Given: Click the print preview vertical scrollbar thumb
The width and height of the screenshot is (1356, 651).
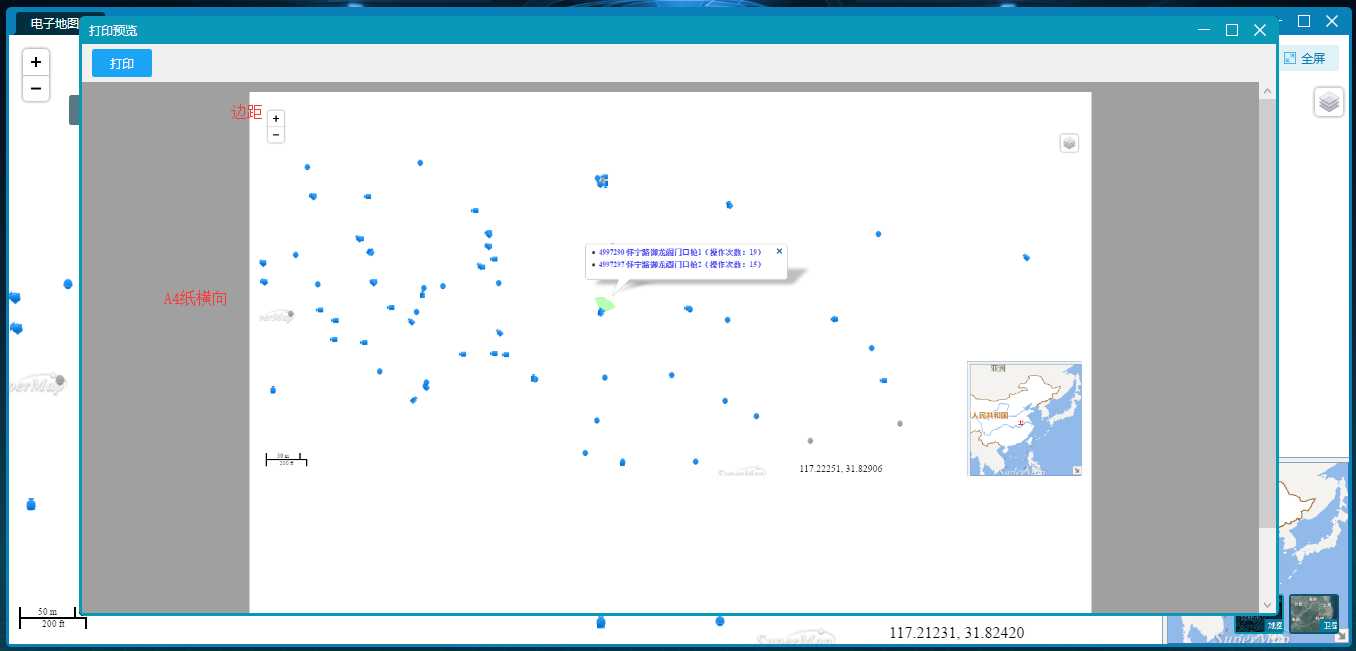Looking at the screenshot, I should pos(1268,314).
